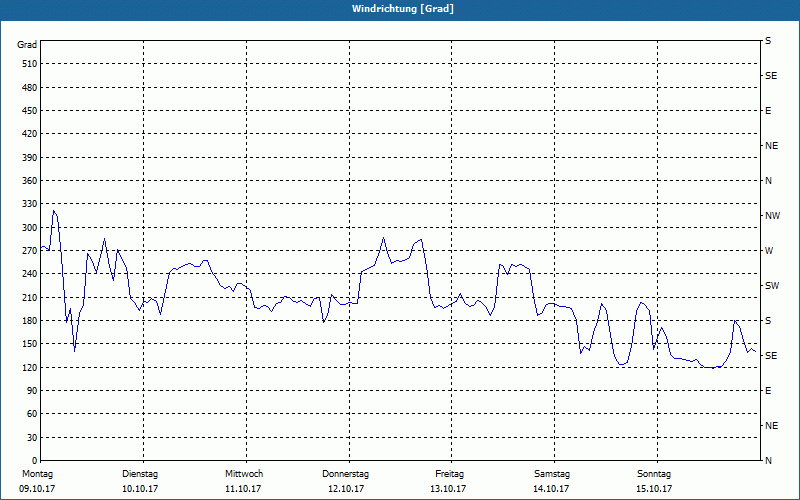Viewport: 800px width, 500px height.
Task: Click the 'SW' compass label on right axis
Action: coord(772,286)
